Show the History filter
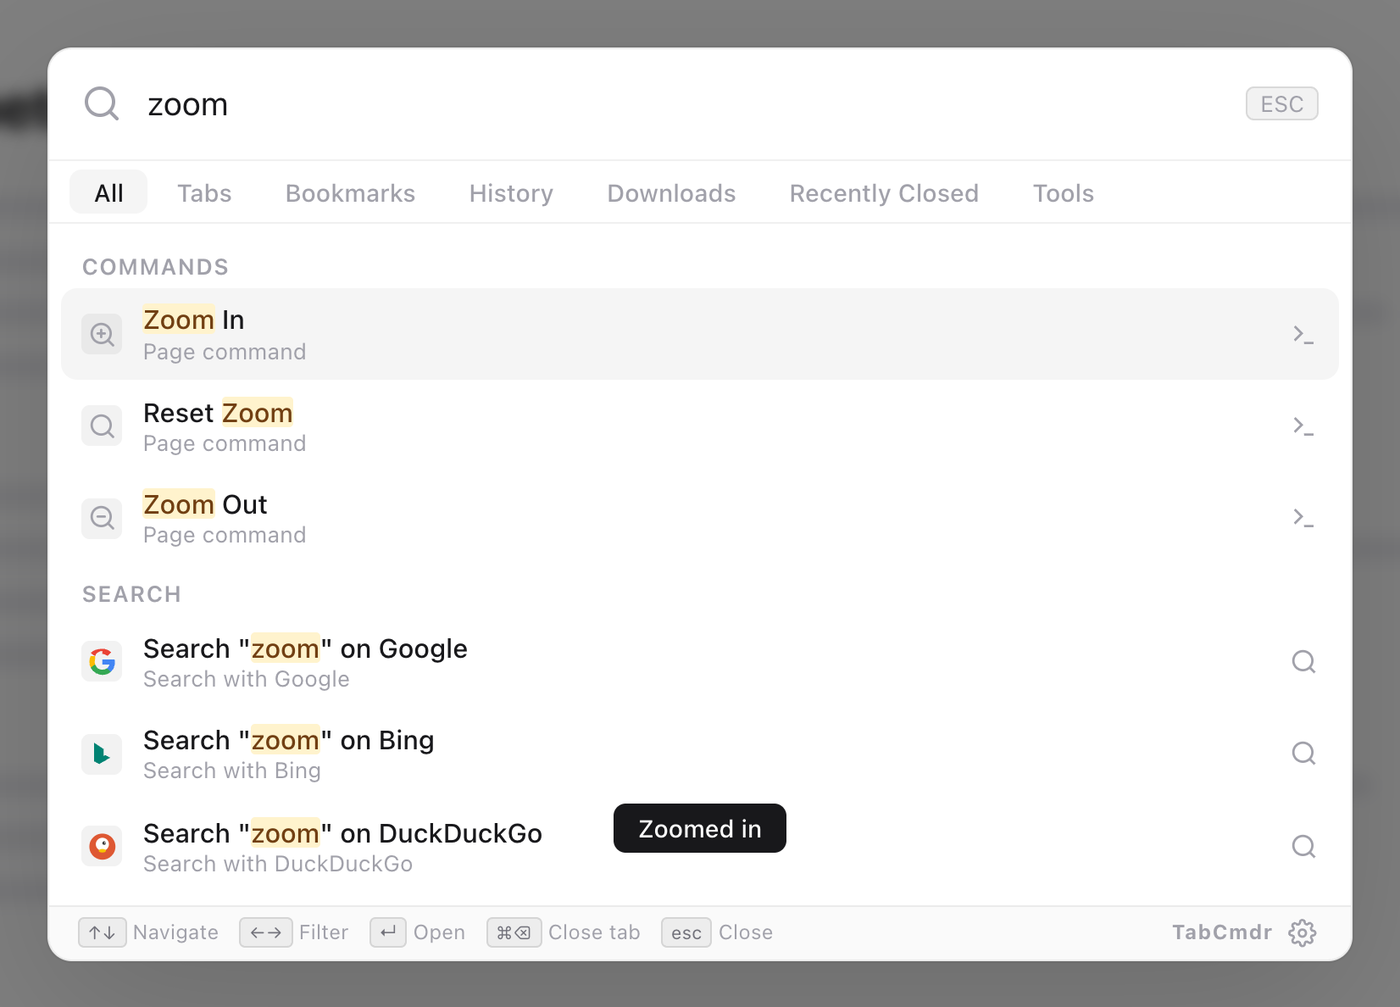1400x1007 pixels. tap(511, 193)
